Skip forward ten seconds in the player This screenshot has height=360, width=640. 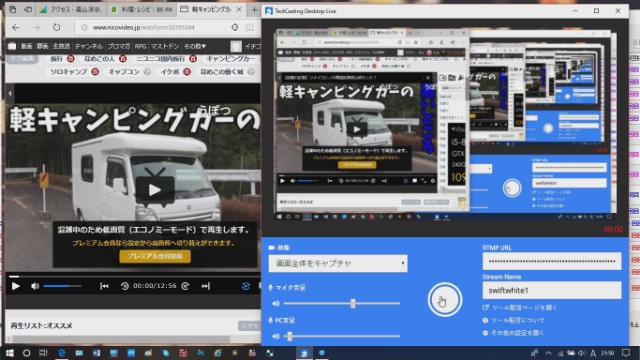(x=186, y=286)
